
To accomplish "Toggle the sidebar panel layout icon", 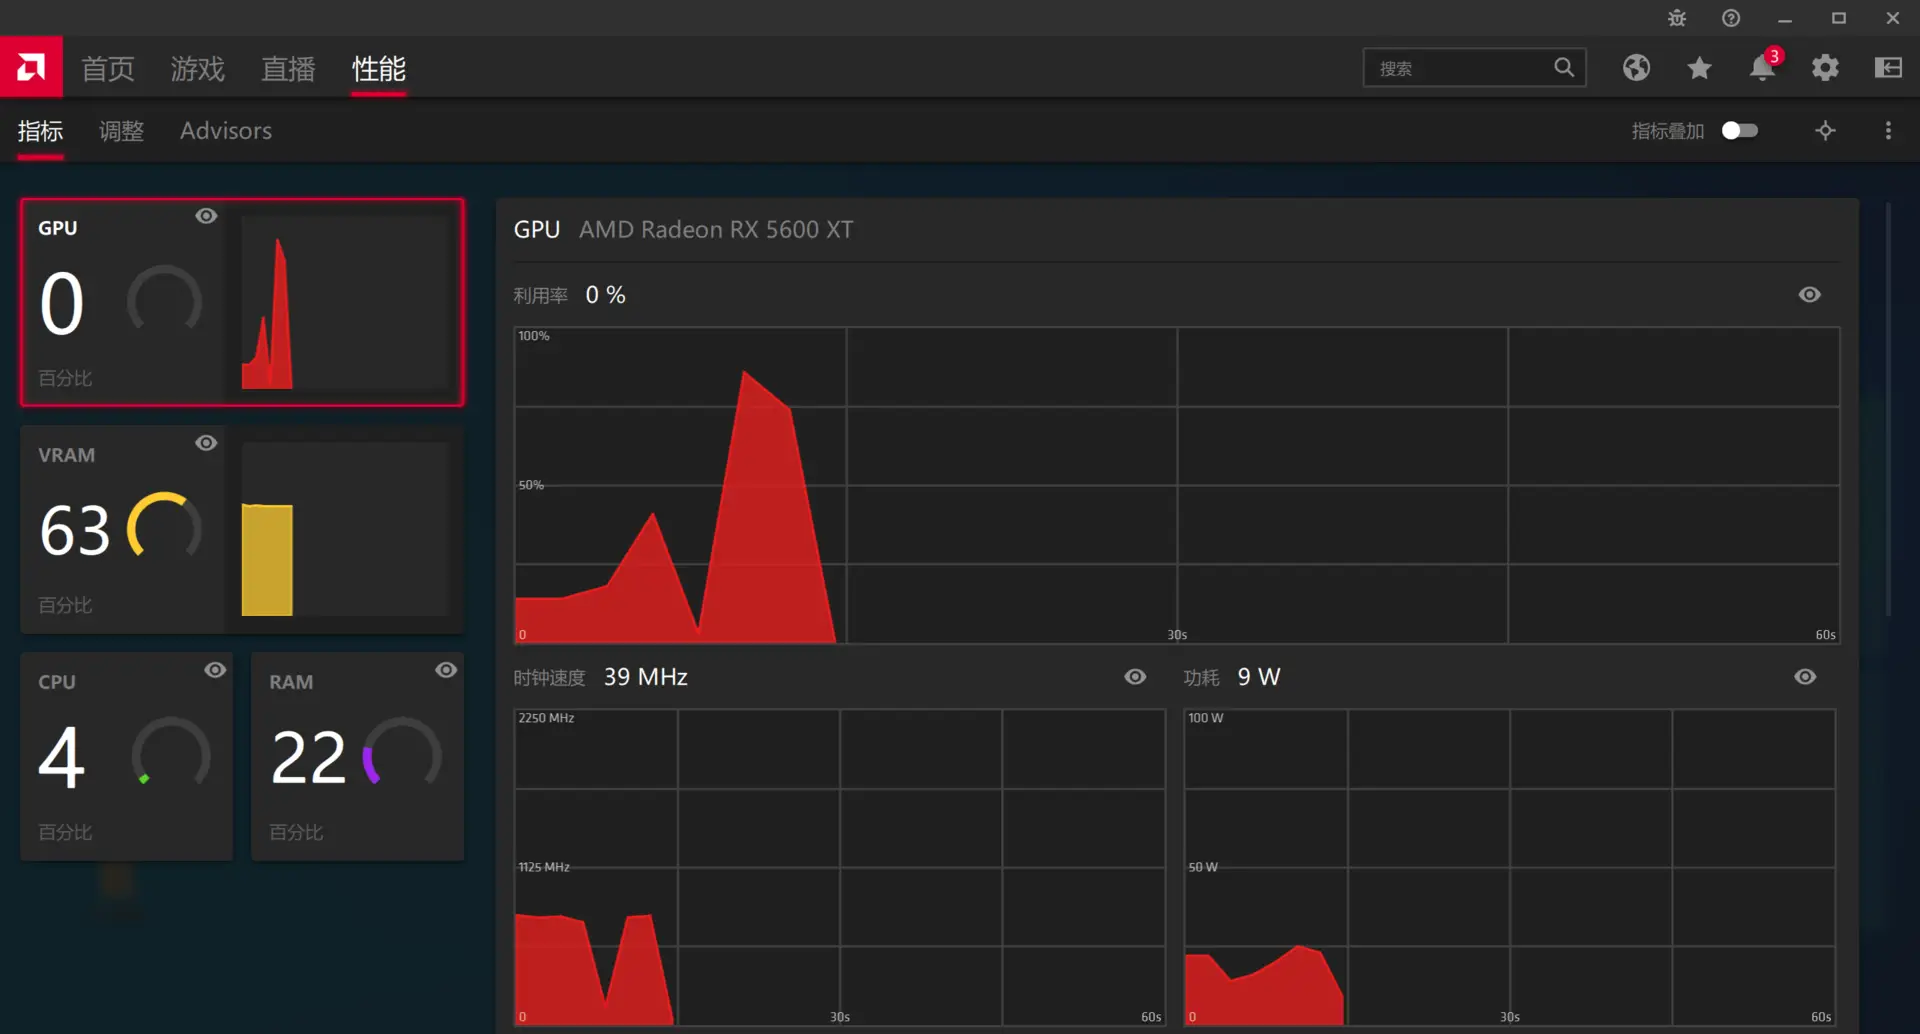I will (1888, 67).
